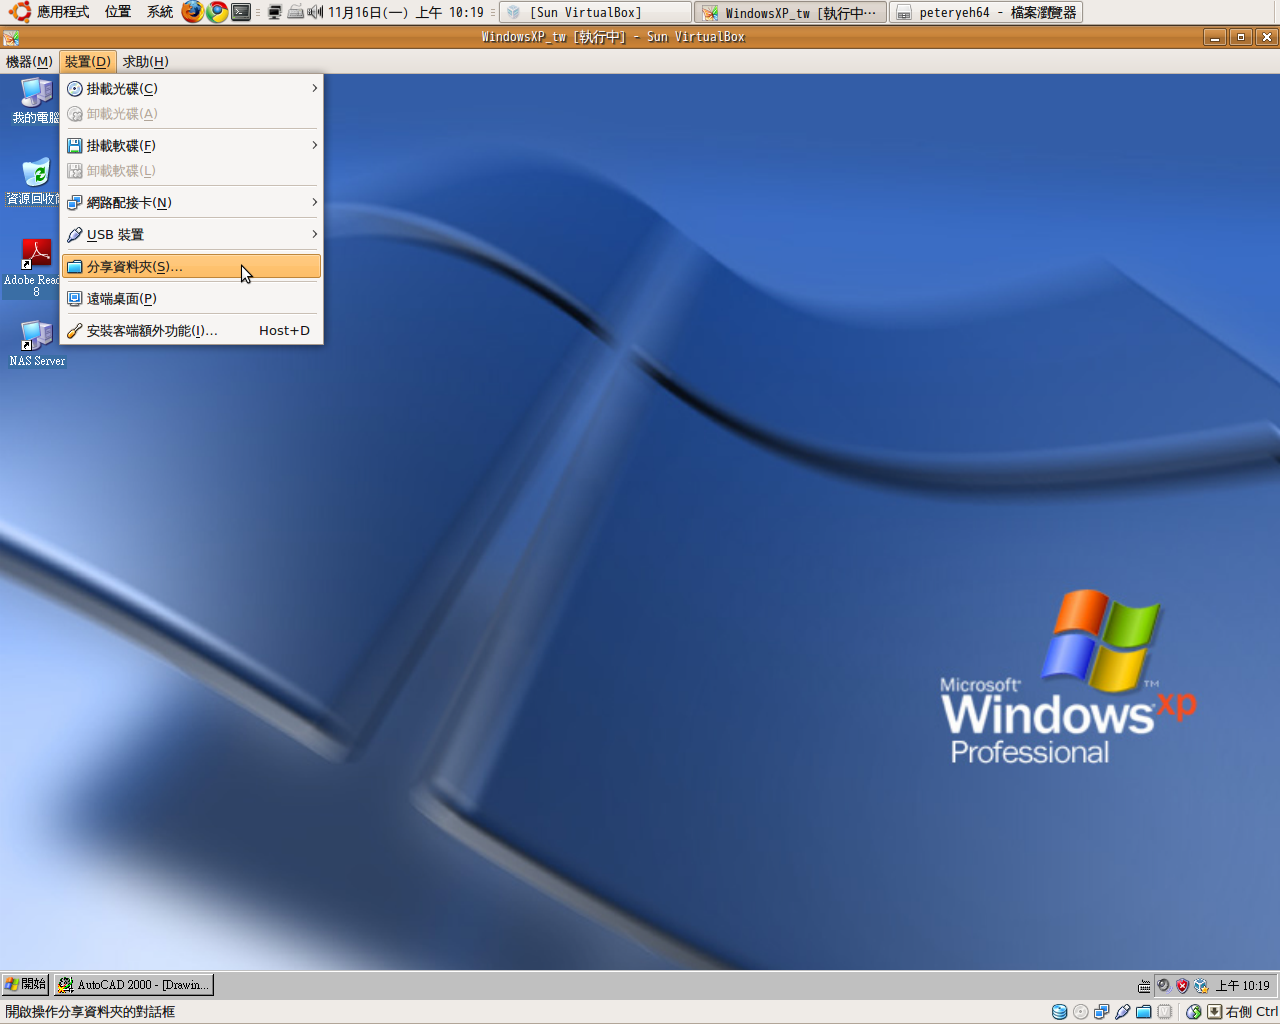Click the USB status bar indicator
The image size is (1280, 1024).
[x=1122, y=1012]
